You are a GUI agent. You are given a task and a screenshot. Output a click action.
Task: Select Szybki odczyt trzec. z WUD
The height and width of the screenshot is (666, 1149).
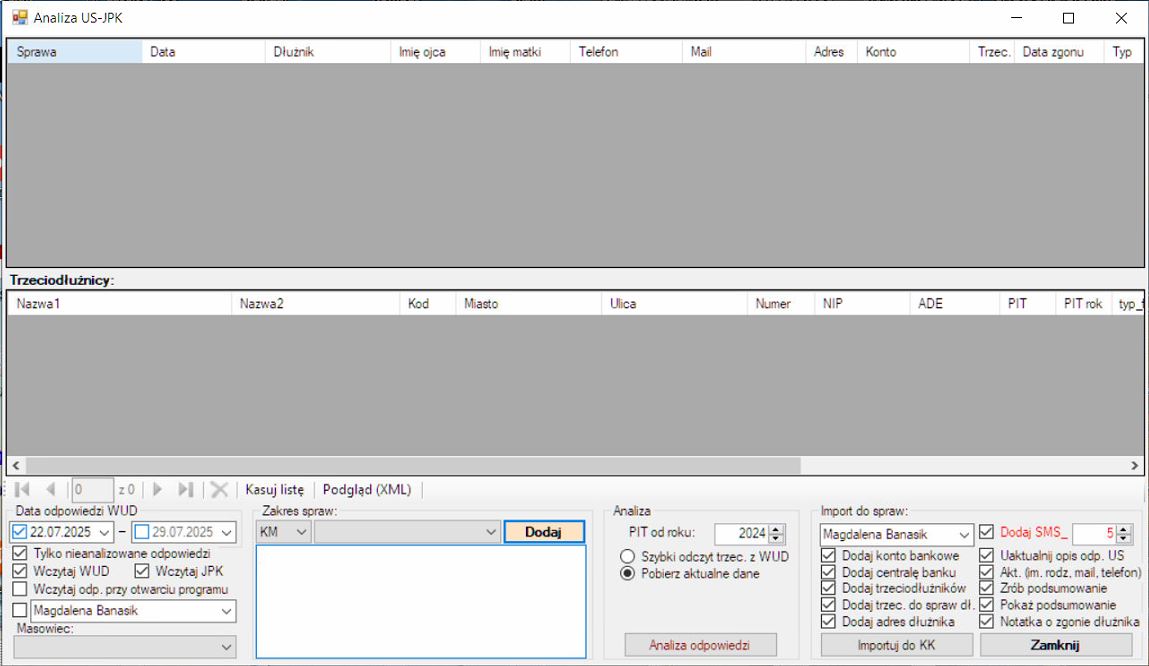click(x=628, y=556)
